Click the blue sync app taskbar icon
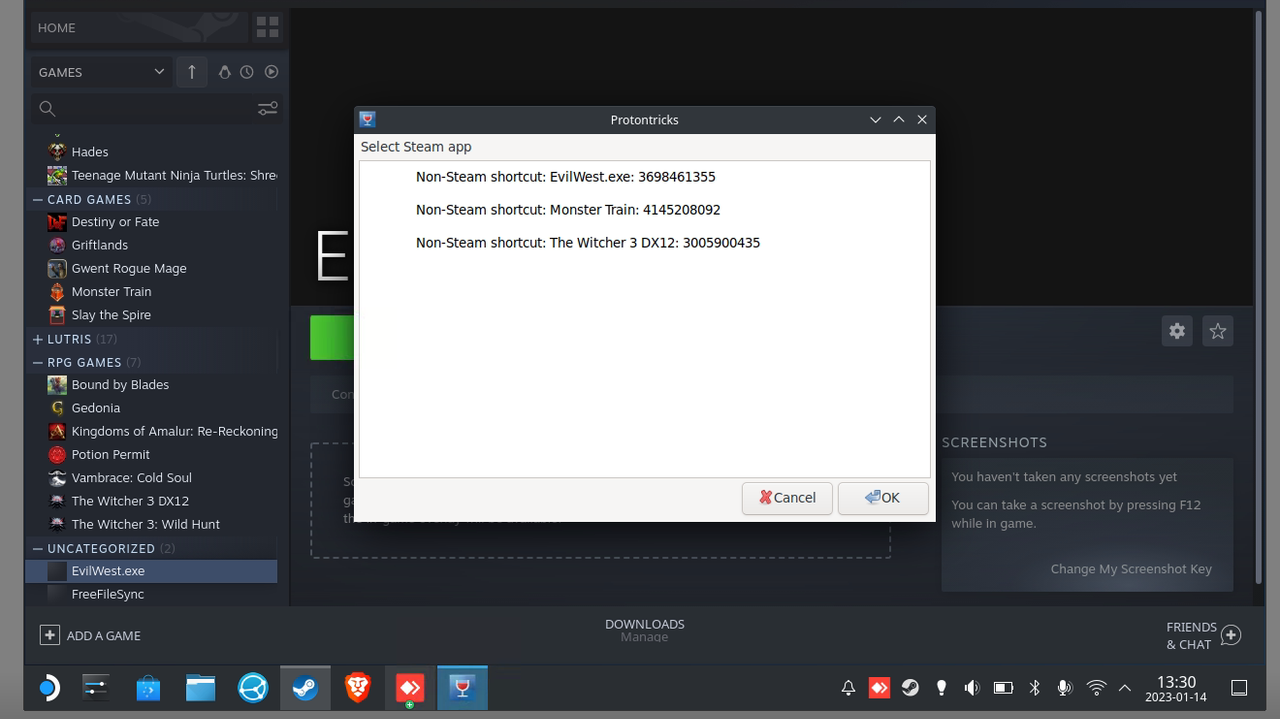 (x=253, y=688)
